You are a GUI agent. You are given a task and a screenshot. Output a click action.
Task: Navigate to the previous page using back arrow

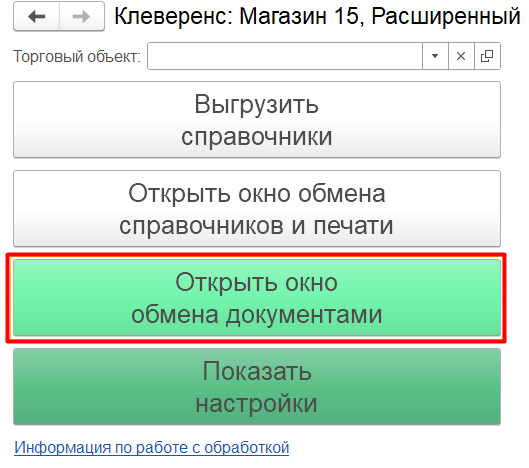pos(36,16)
